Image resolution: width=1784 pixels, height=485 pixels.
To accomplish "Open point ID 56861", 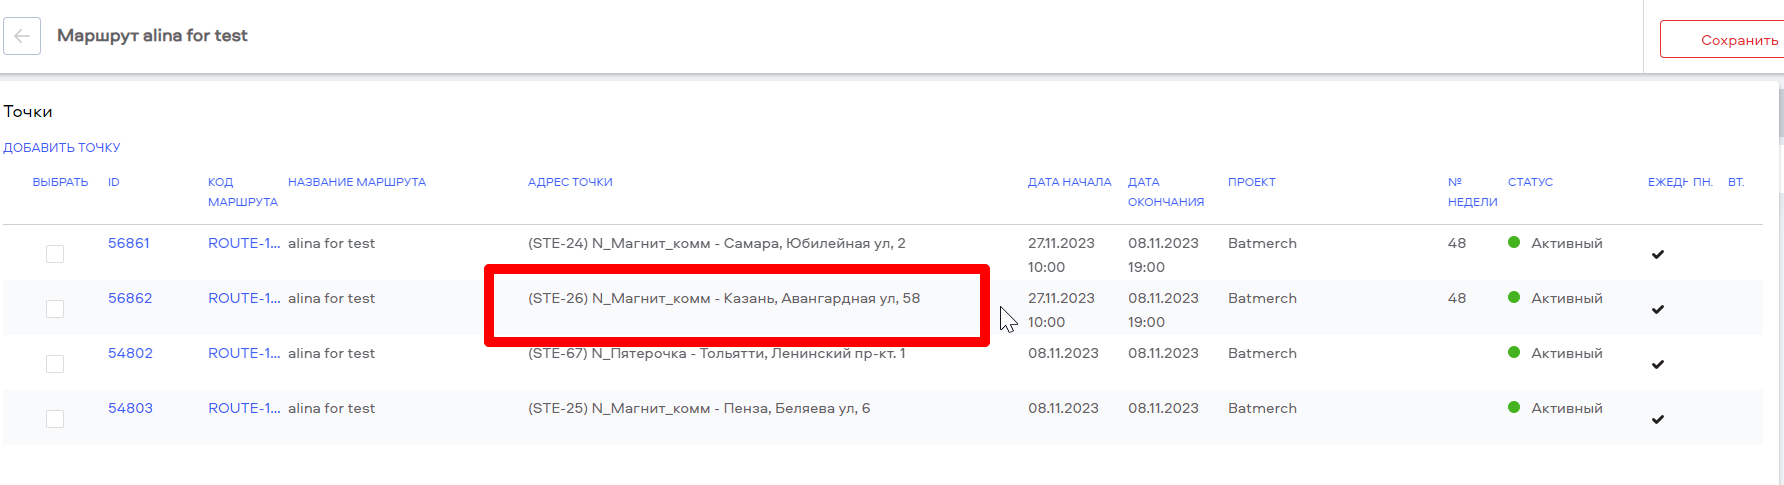I will tap(129, 243).
